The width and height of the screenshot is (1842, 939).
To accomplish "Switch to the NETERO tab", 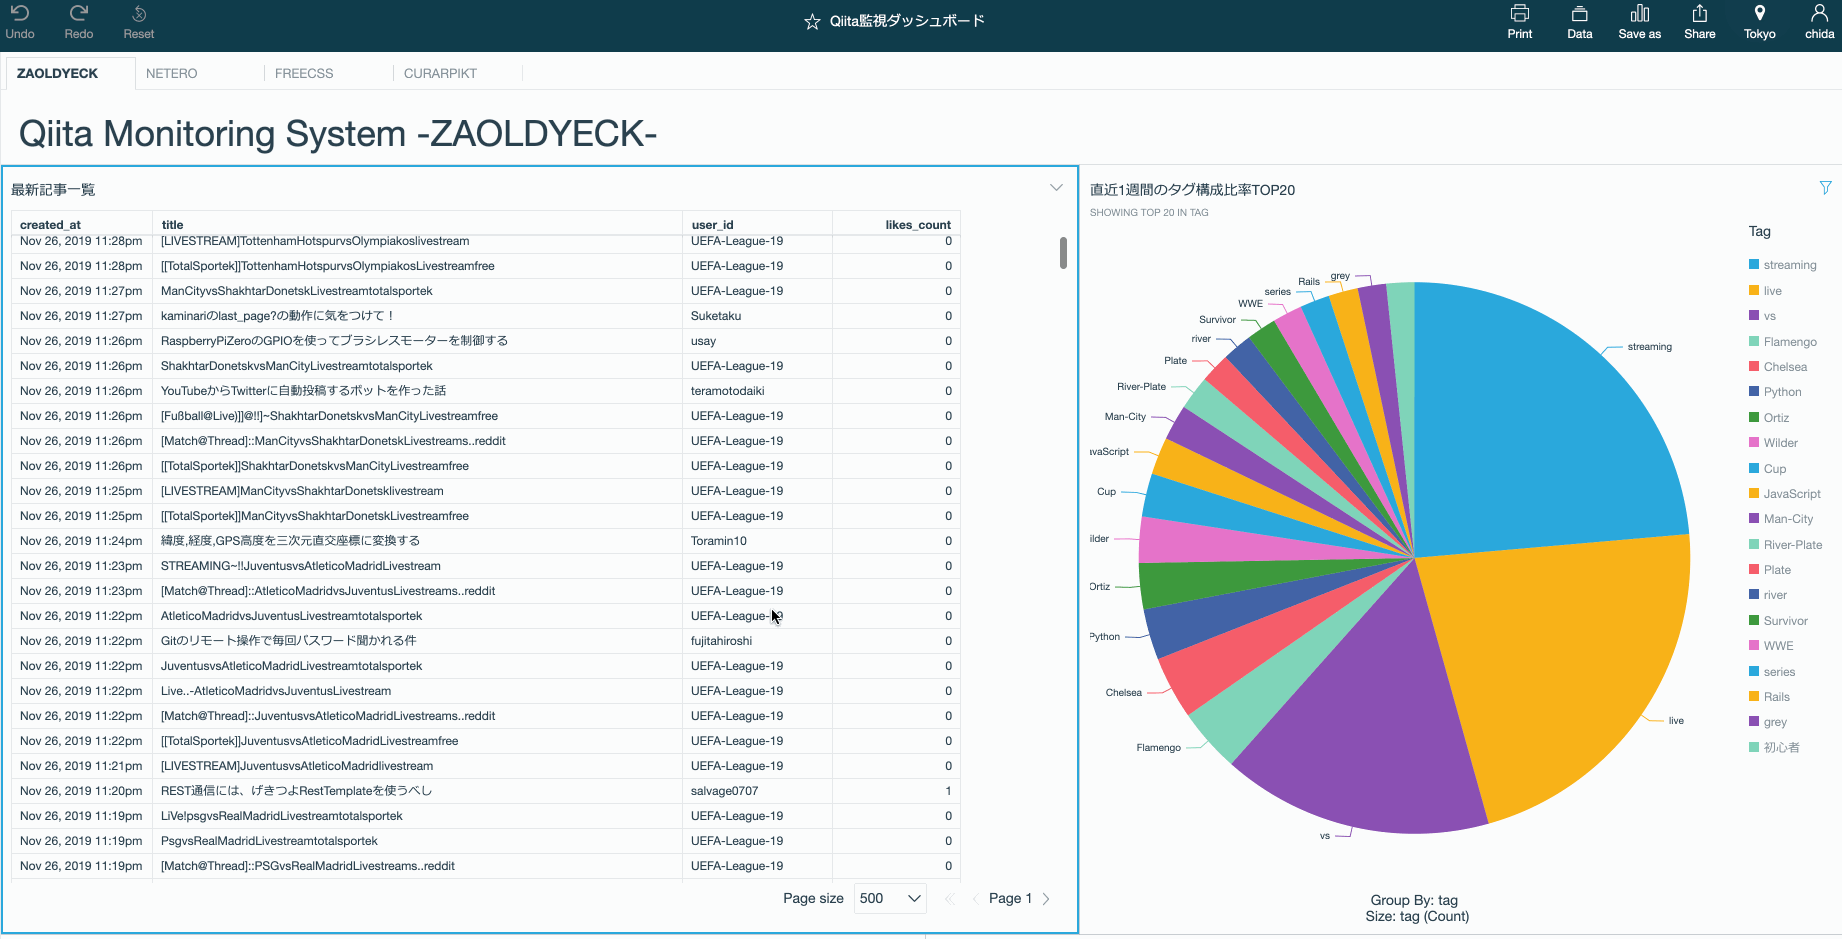I will (171, 73).
